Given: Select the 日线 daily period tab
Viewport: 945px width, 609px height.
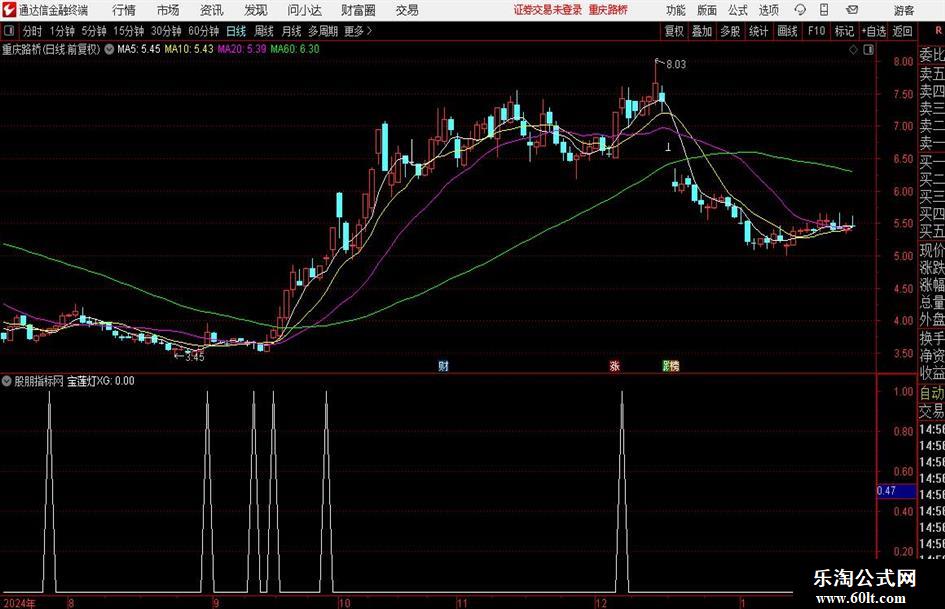Looking at the screenshot, I should point(236,31).
